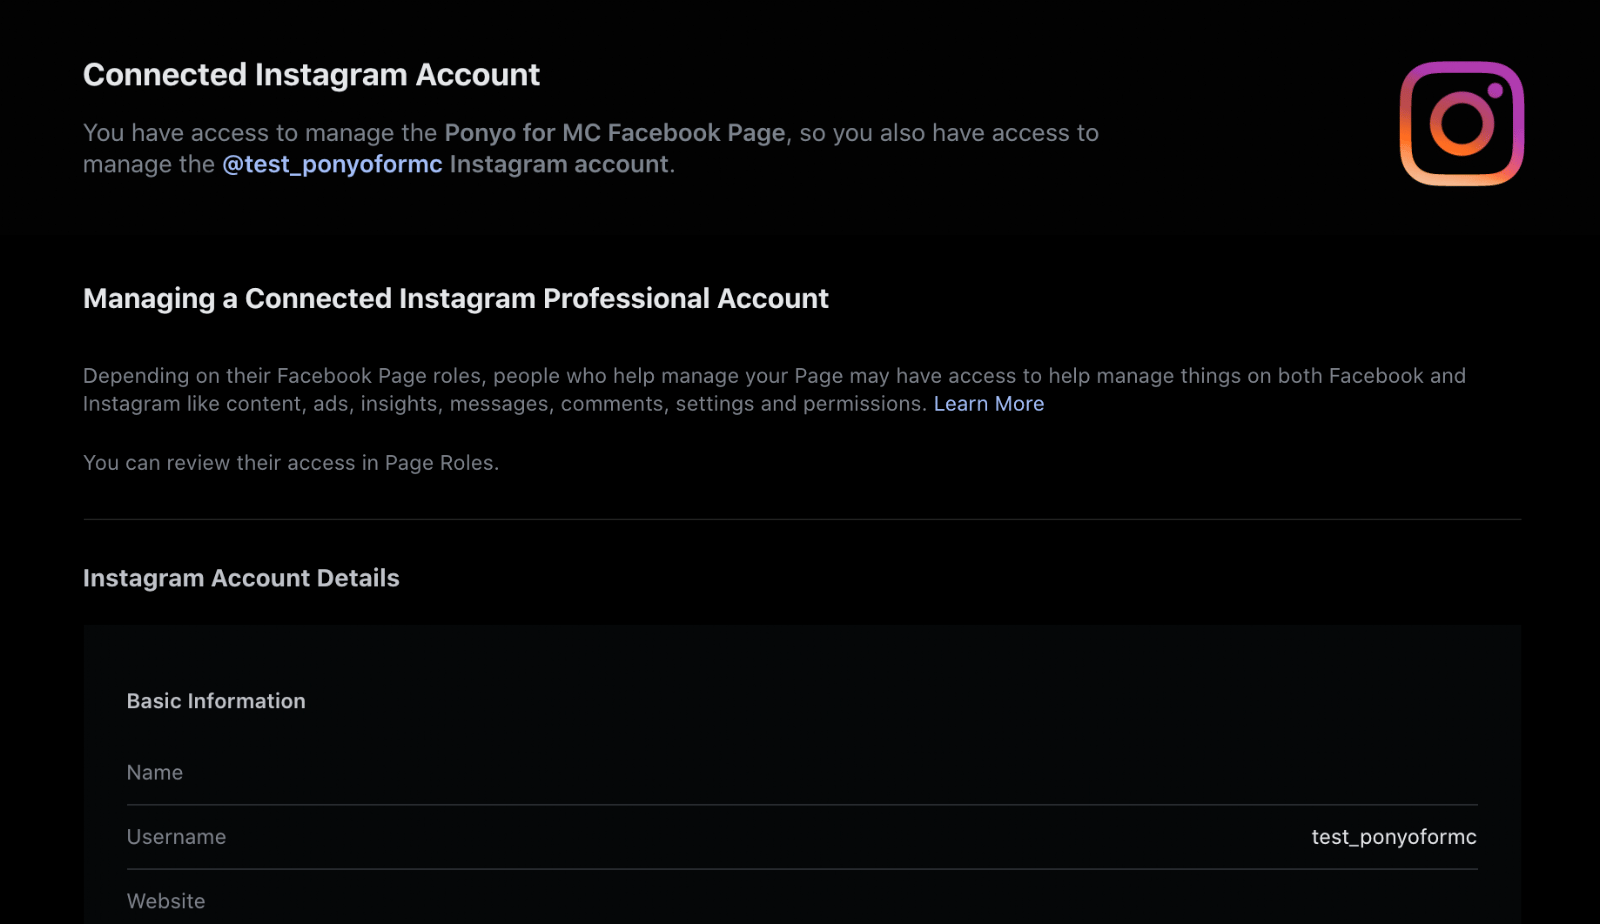The height and width of the screenshot is (924, 1600).
Task: Open the Learn More link
Action: [989, 404]
